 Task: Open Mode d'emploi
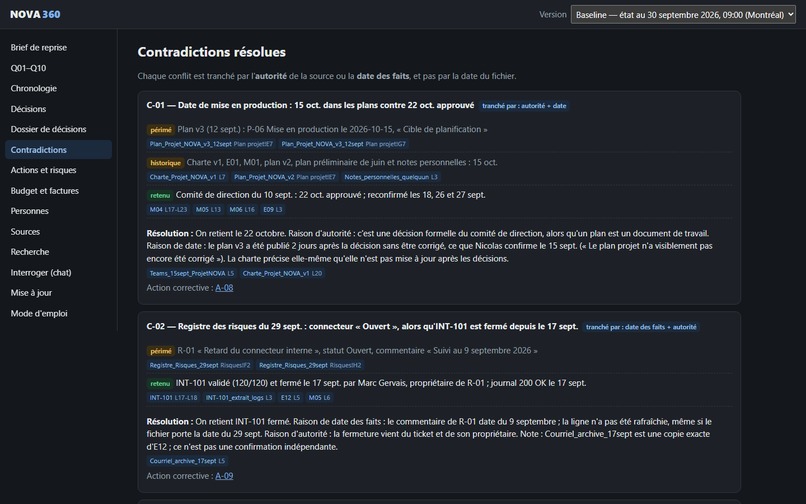click(x=58, y=313)
